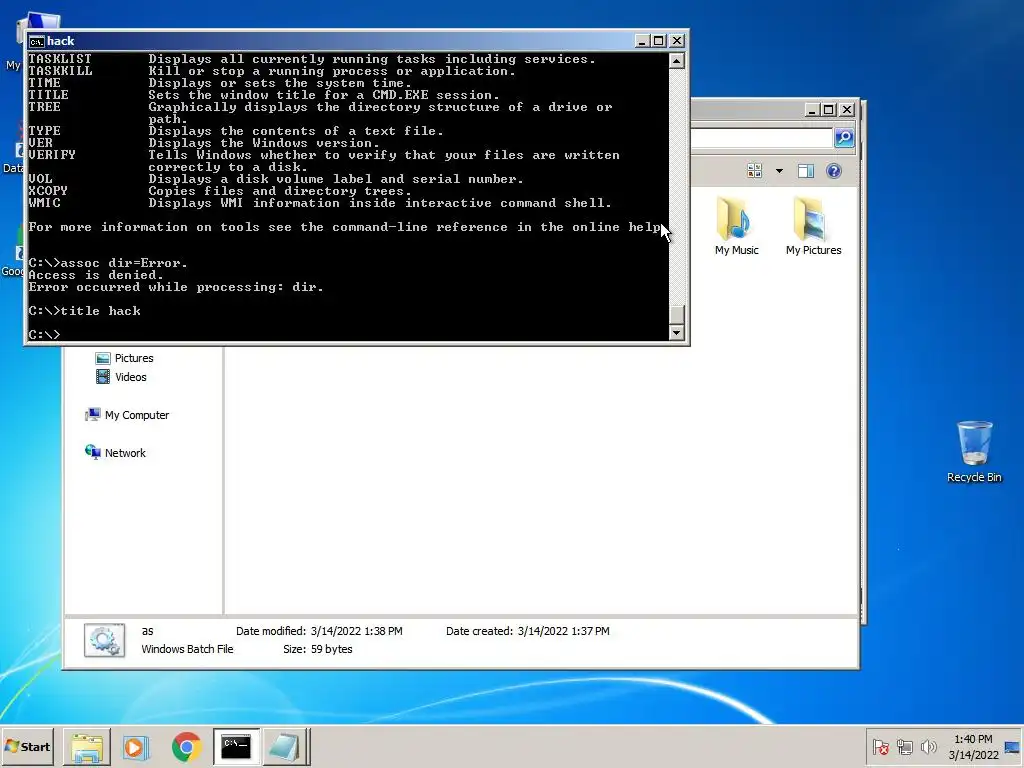Click Date created value 3/14/2022 1:37 PM
This screenshot has width=1024, height=768.
click(564, 631)
